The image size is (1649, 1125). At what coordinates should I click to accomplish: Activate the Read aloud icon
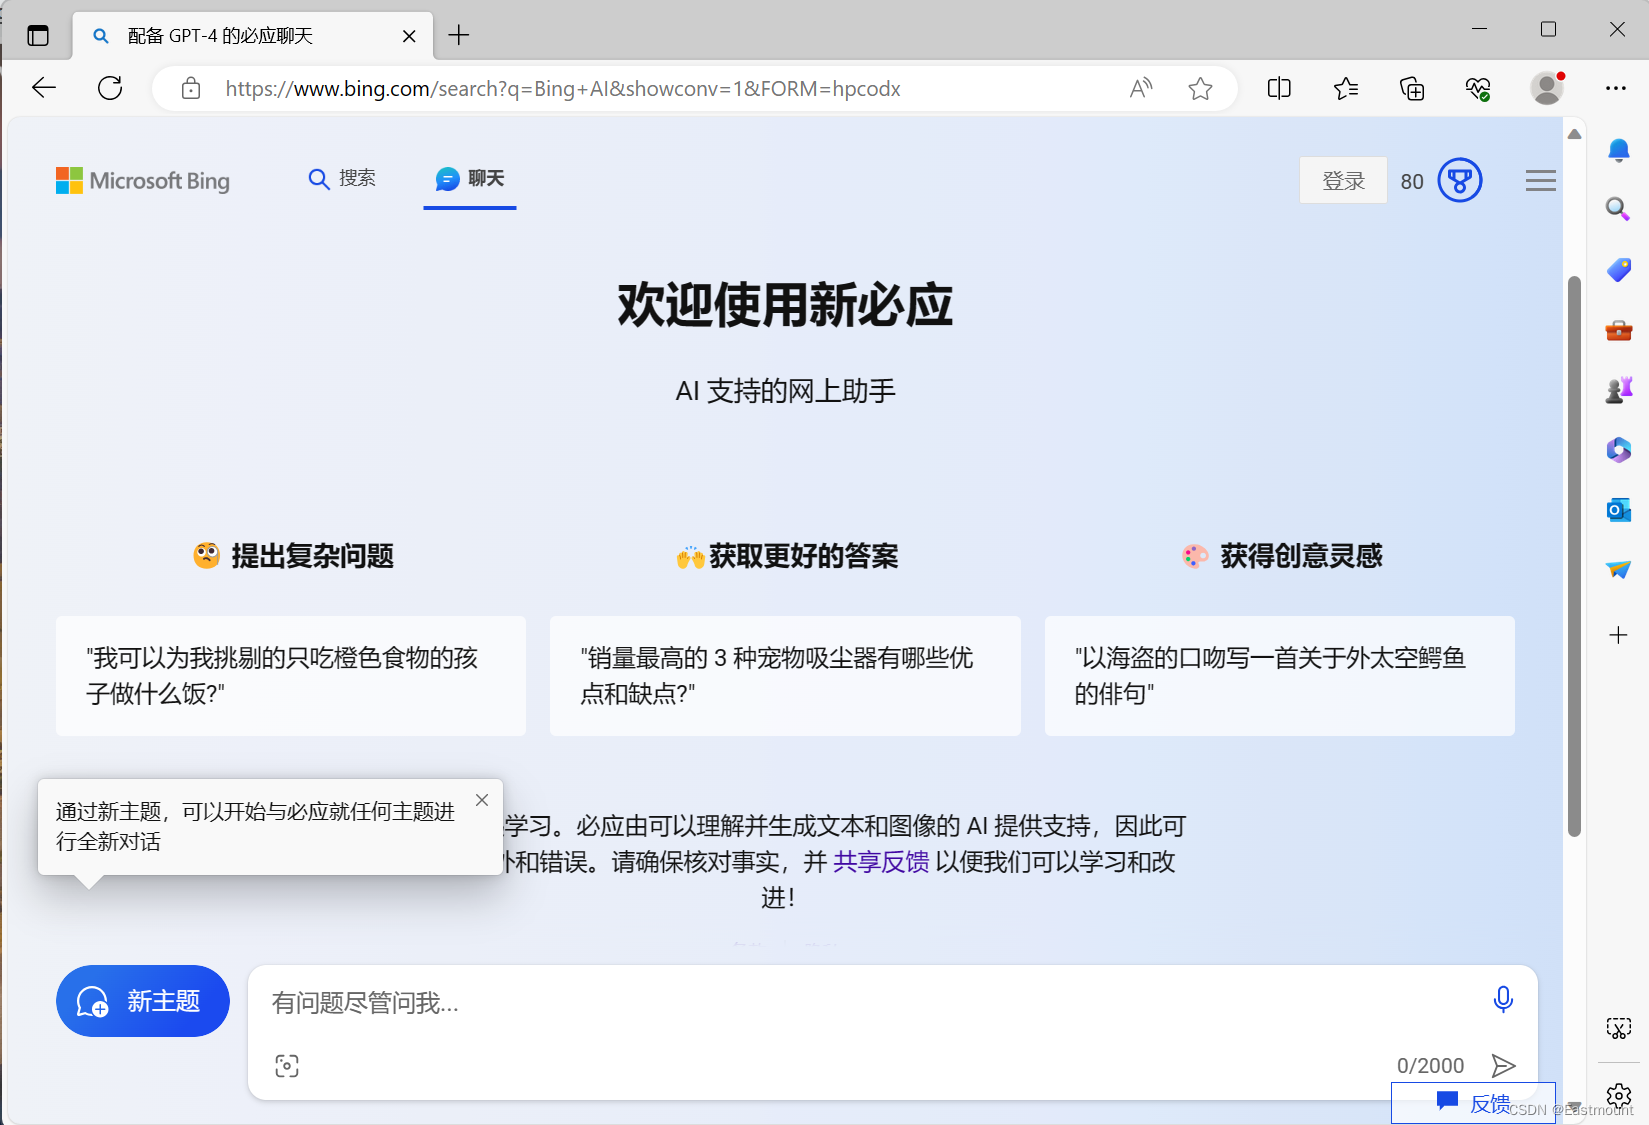click(1141, 89)
